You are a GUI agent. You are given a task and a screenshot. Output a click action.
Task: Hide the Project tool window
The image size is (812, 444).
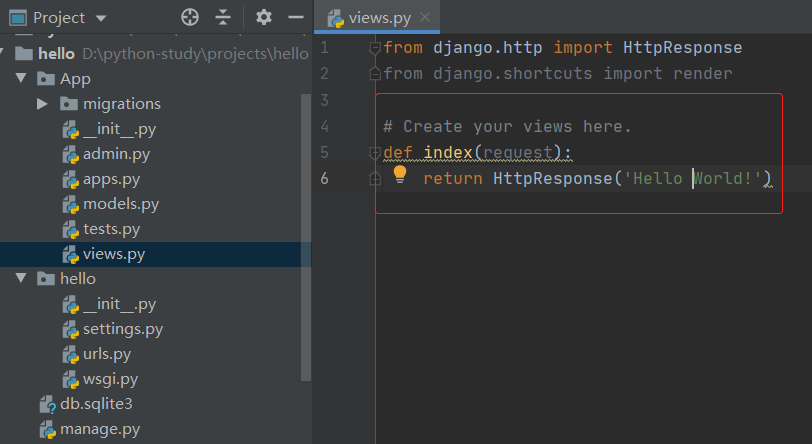pyautogui.click(x=295, y=17)
